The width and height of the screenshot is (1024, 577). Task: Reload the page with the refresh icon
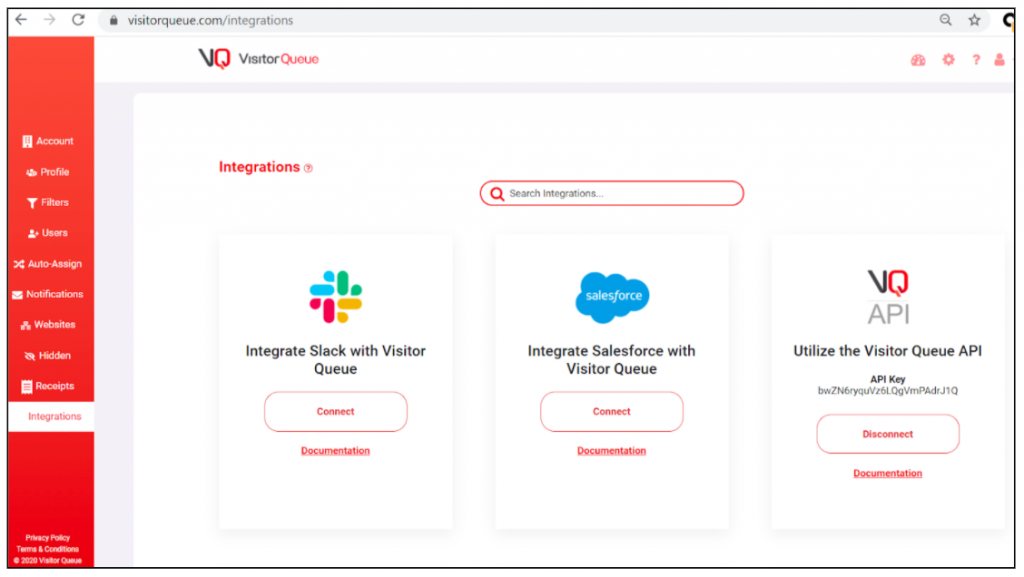[x=78, y=20]
